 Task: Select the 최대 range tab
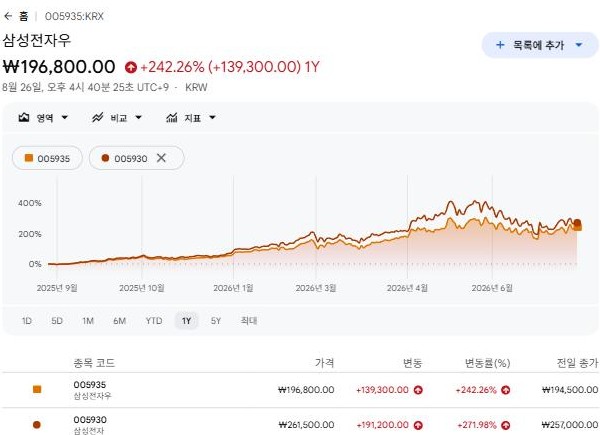[x=249, y=321]
